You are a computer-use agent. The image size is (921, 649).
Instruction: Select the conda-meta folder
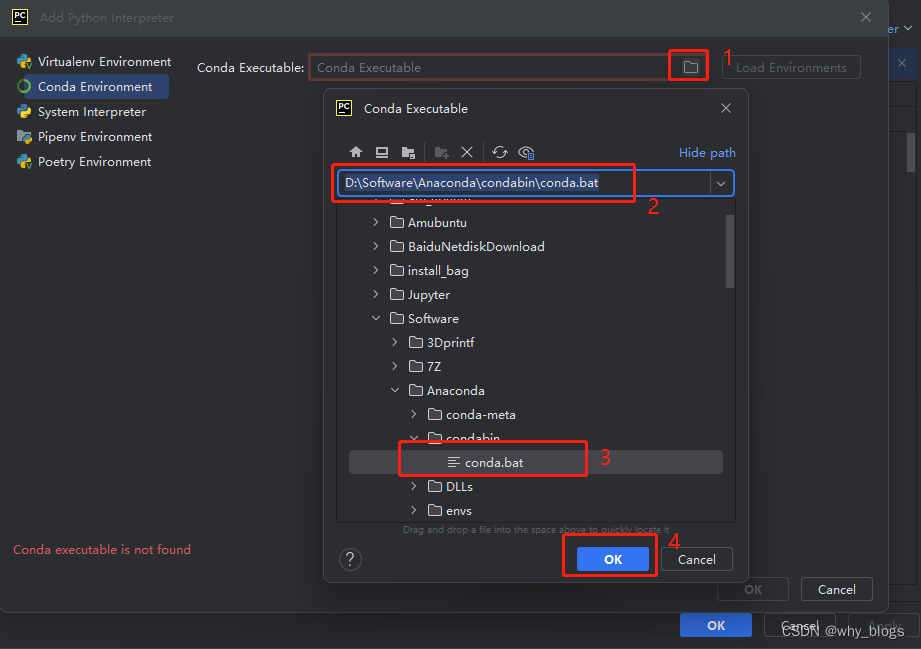tap(472, 415)
